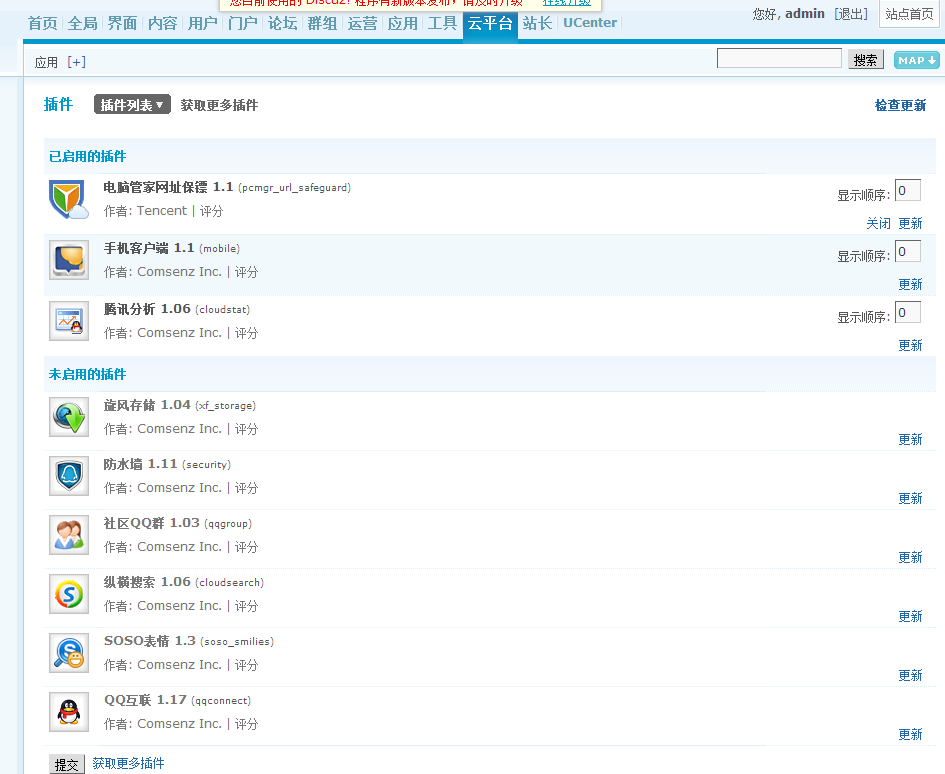Click the 搜索 button
The height and width of the screenshot is (774, 945).
(865, 60)
